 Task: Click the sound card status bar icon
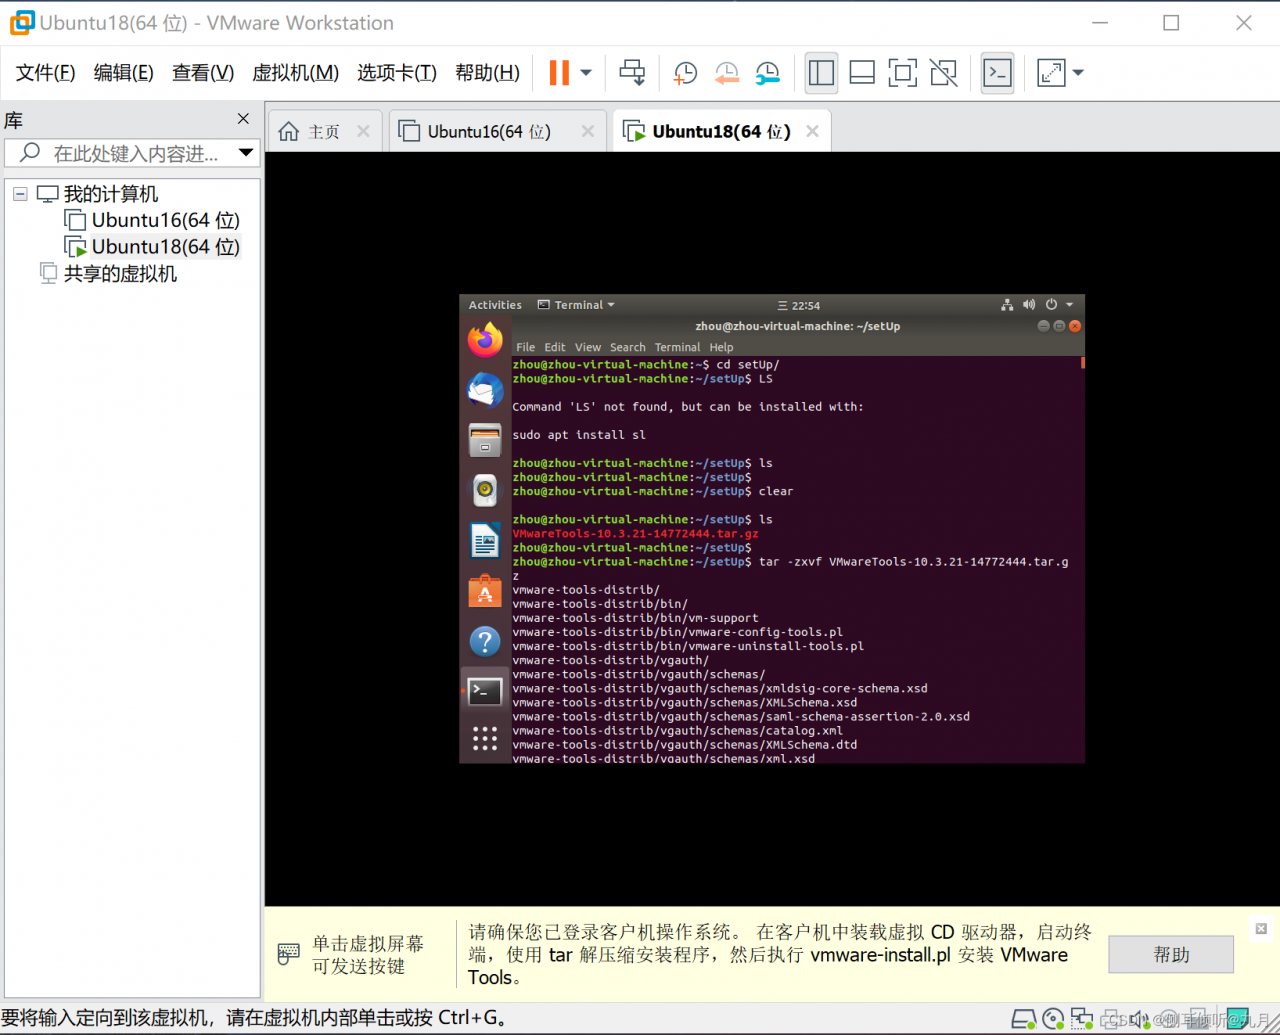[x=1140, y=1019]
